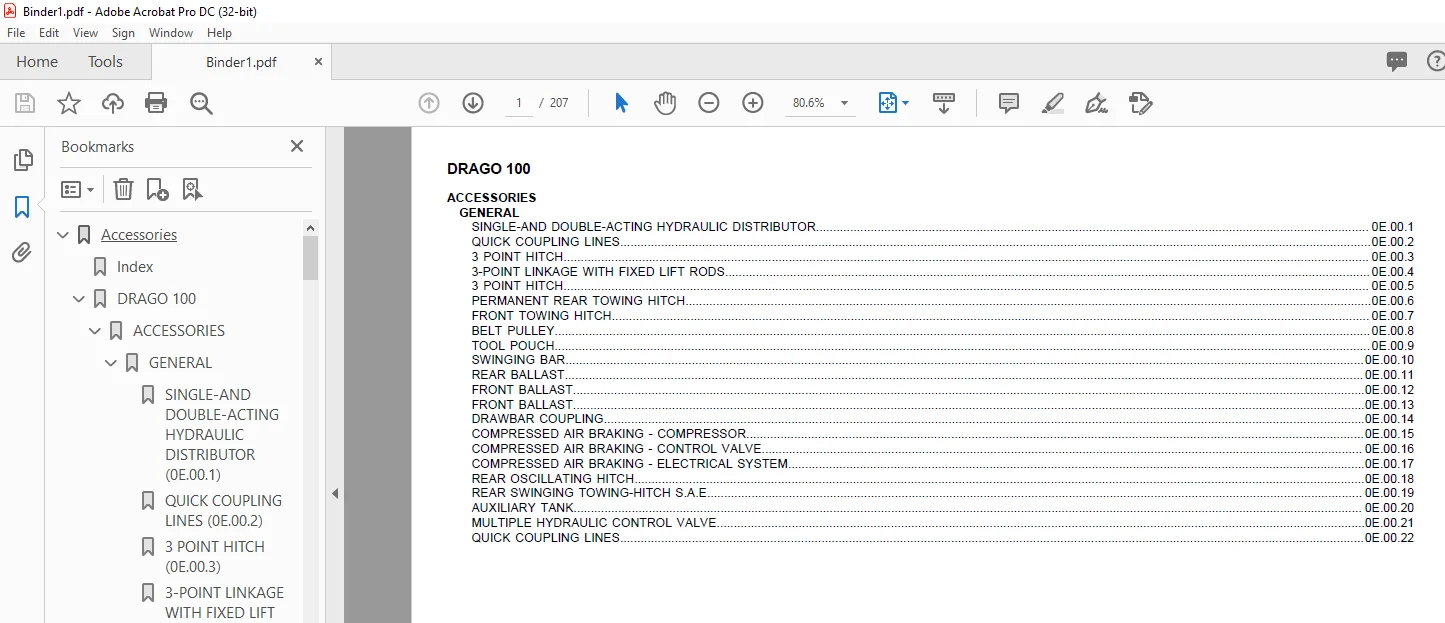Open the Edit menu

49,33
